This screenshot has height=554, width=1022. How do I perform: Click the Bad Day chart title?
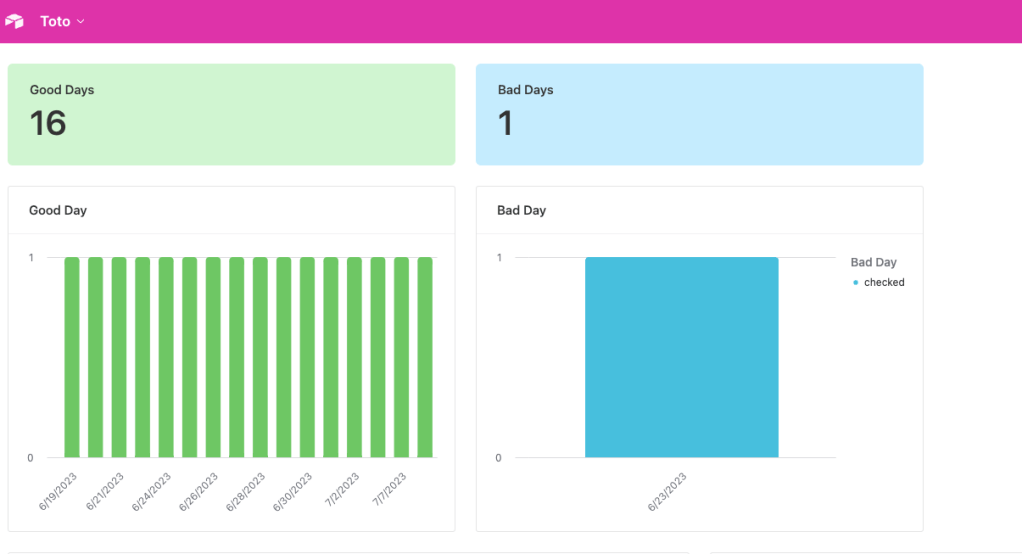pos(521,210)
